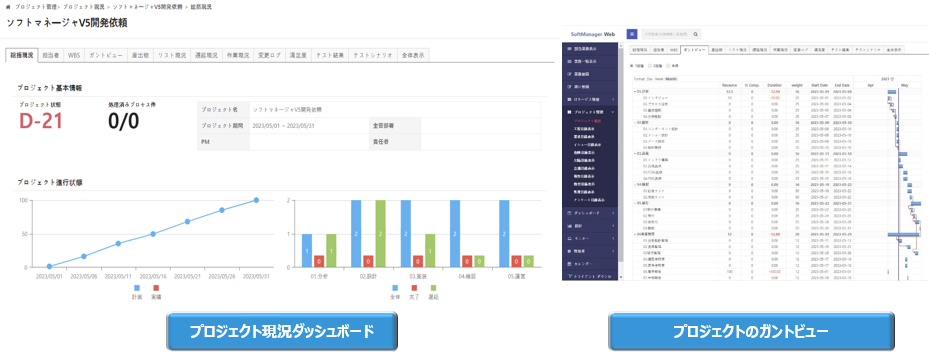Click the magnifier search icon
This screenshot has height=360, width=929.
click(x=696, y=34)
